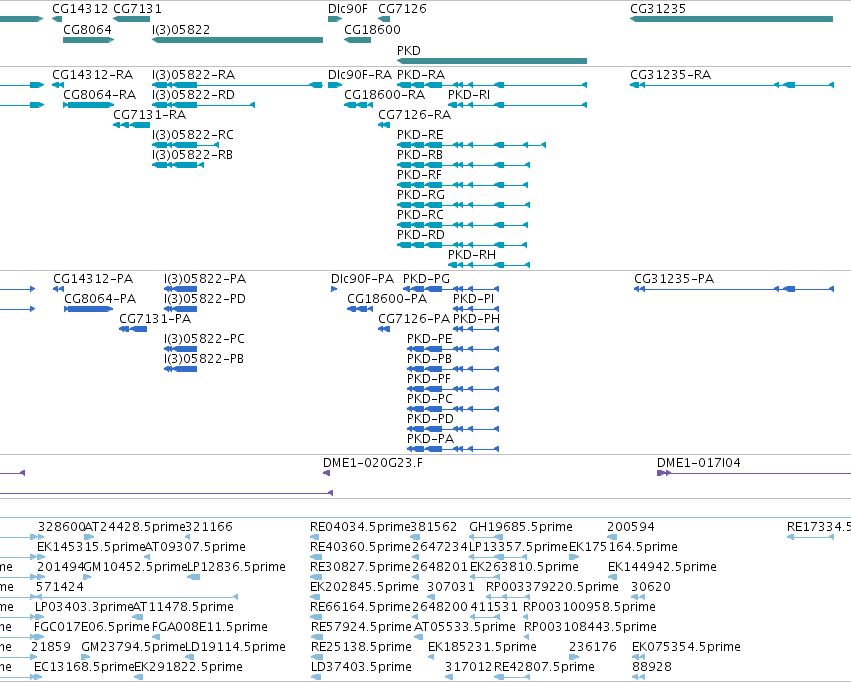The height and width of the screenshot is (682, 851).
Task: Select the CG14312 gene label
Action: (x=80, y=9)
